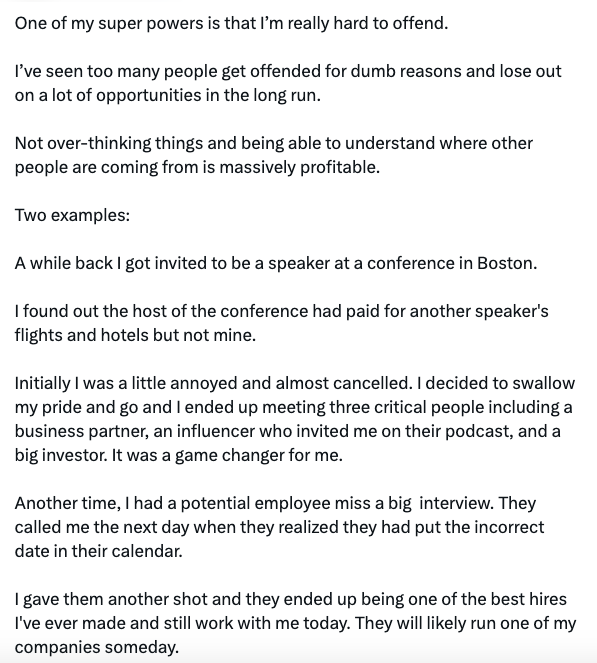Click the phrase "flights and hotels but not mine"
Screen dimensions: 597x663
(135, 335)
